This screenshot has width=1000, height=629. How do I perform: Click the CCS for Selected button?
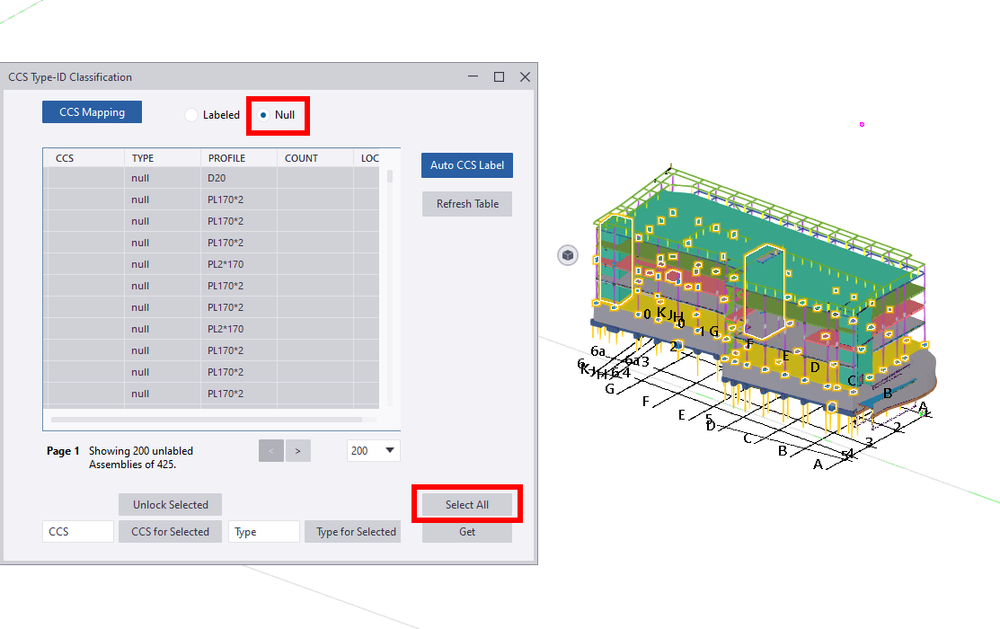point(170,531)
